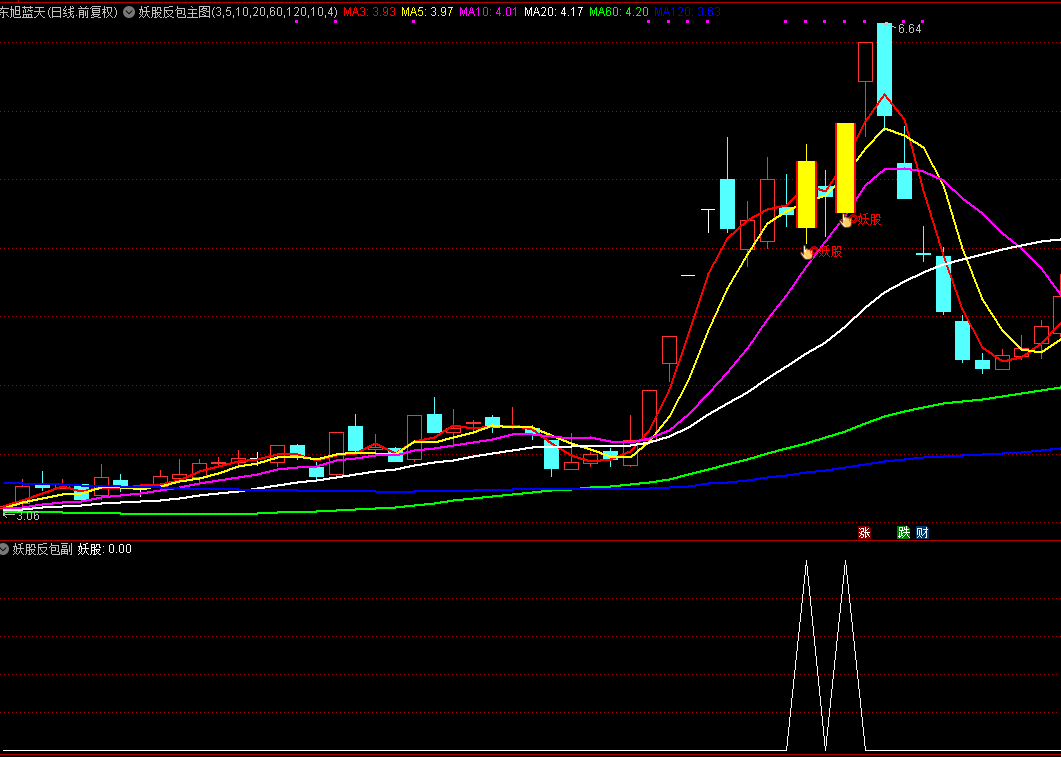This screenshot has height=757, width=1061.
Task: Expand the 妖股反包副 sub-indicator menu arrow
Action: pos(5,549)
